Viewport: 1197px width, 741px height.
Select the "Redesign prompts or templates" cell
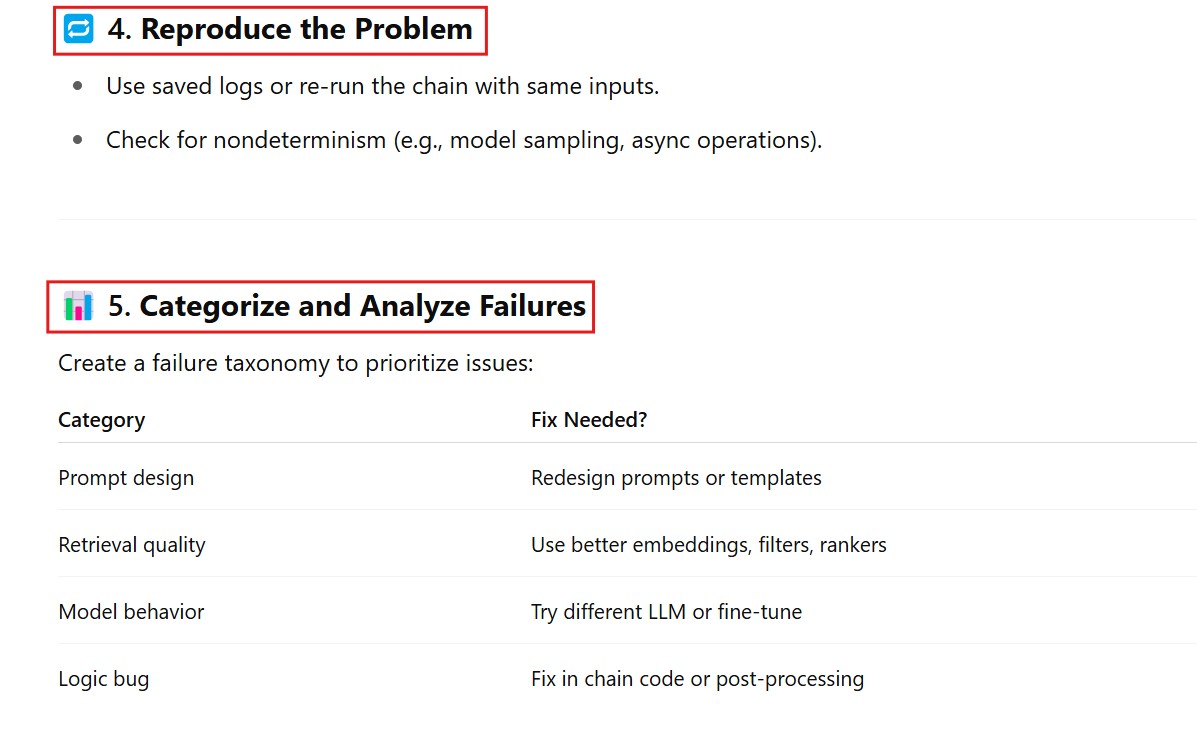click(x=676, y=478)
